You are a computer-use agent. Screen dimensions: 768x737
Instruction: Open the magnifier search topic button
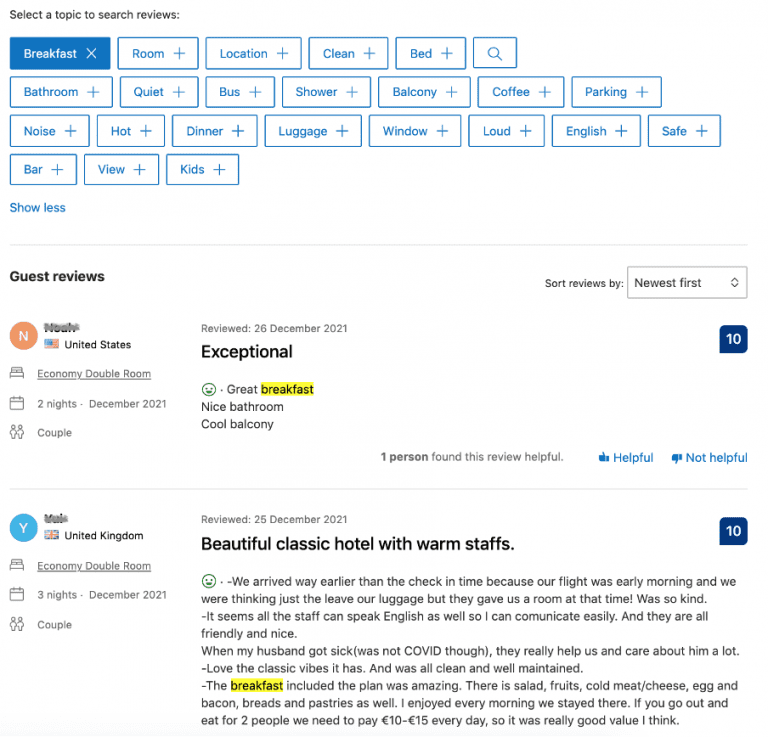[x=495, y=53]
